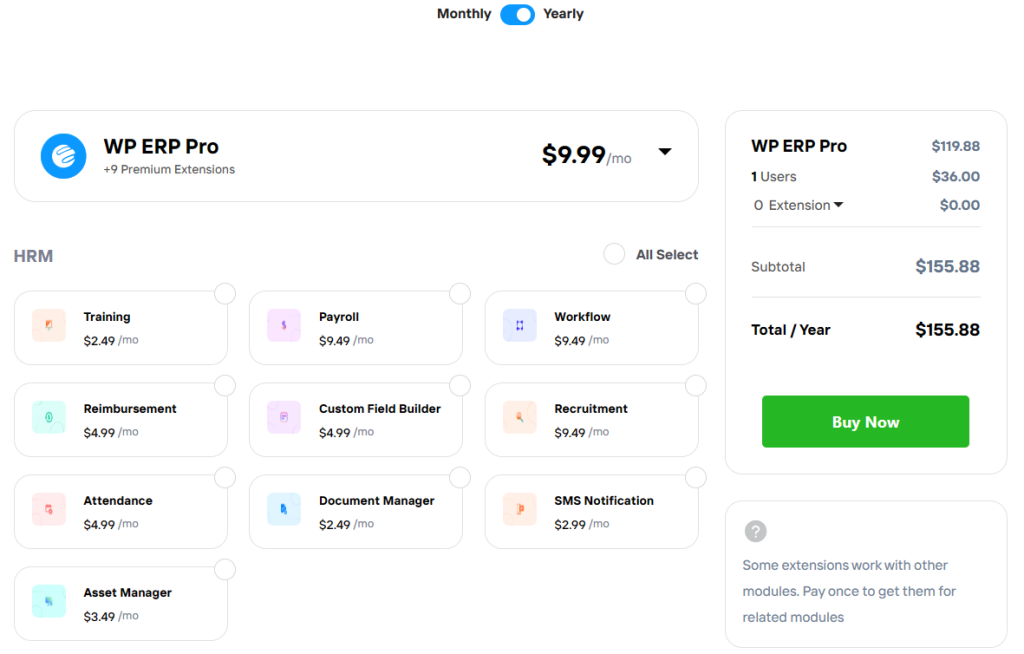Select the SMS Notification checkbox circle
The image size is (1024, 654).
click(x=696, y=478)
